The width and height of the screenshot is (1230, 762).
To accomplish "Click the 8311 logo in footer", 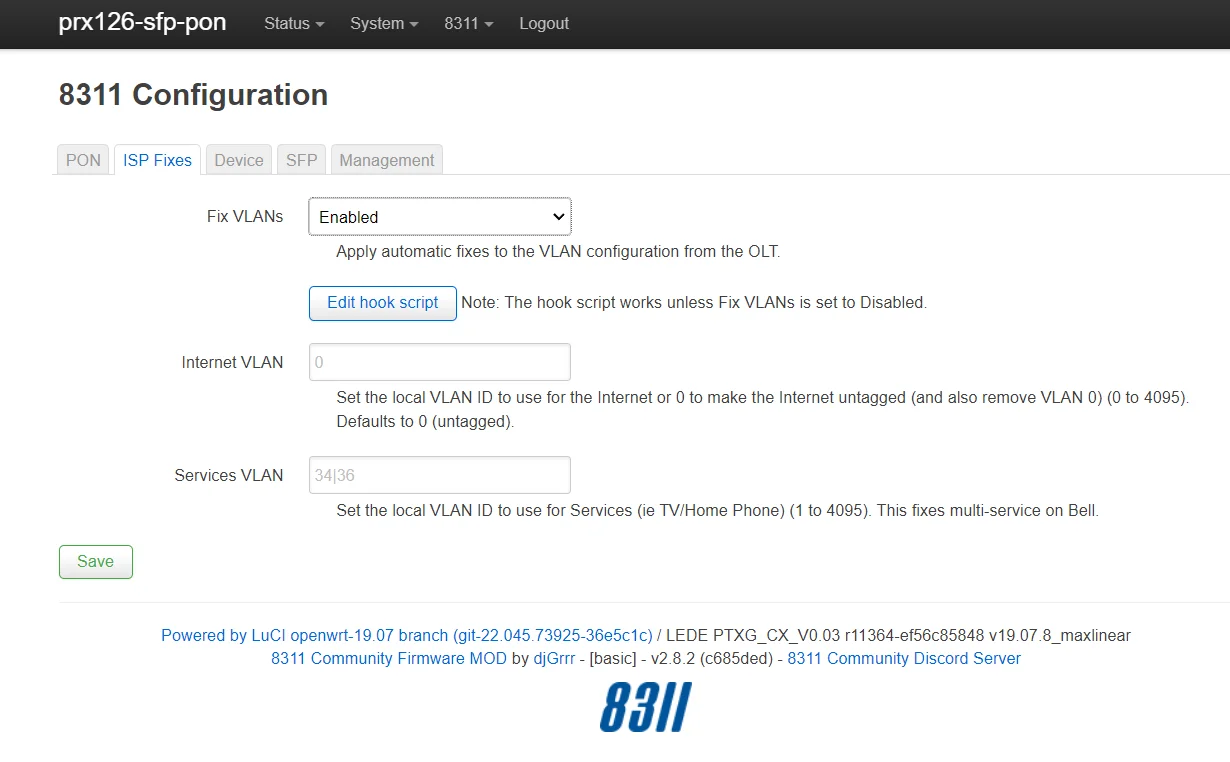I will (x=645, y=708).
